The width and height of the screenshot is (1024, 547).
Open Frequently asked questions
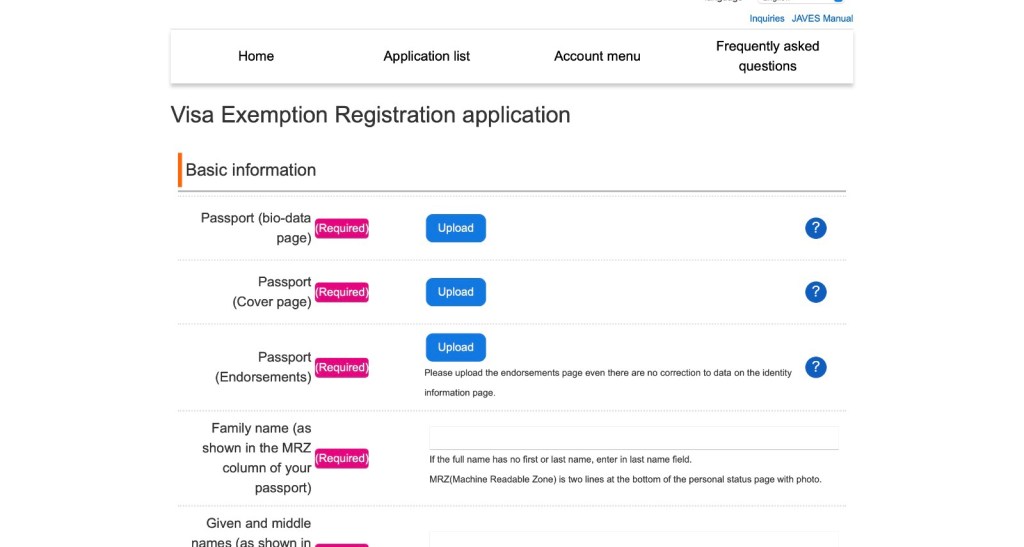(x=767, y=56)
